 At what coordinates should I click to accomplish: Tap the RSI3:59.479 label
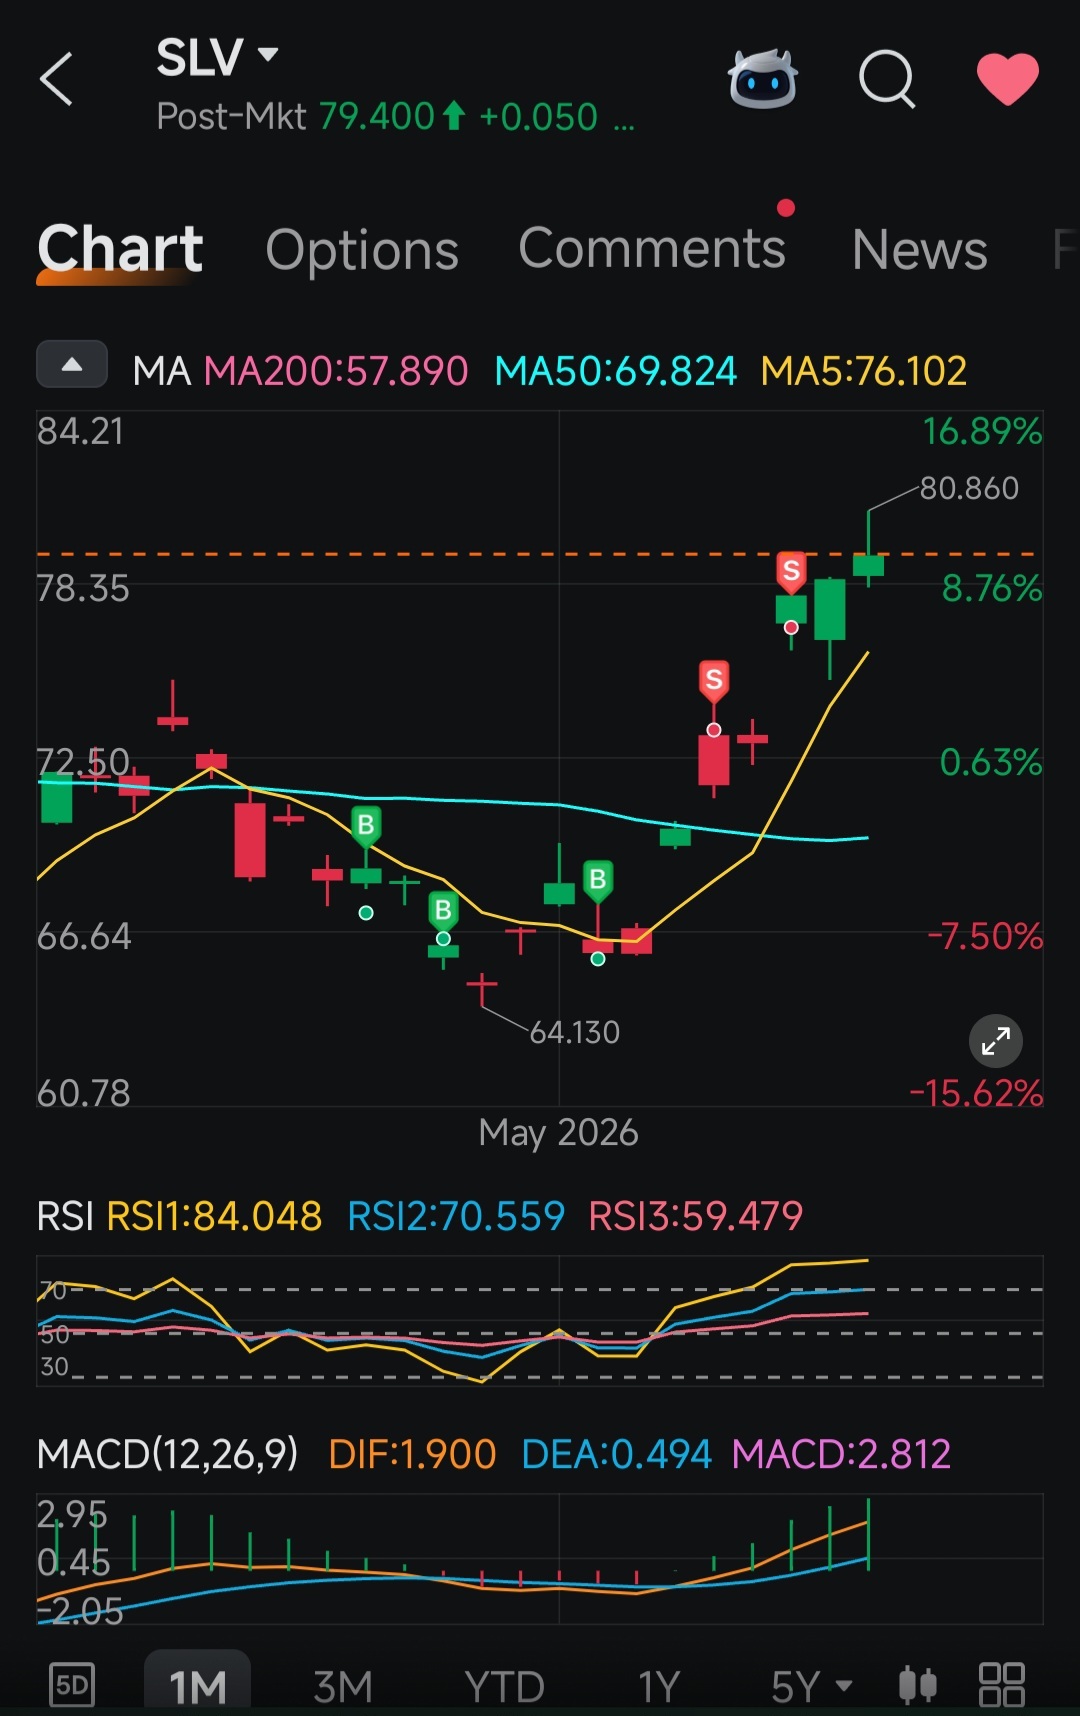pos(696,1217)
